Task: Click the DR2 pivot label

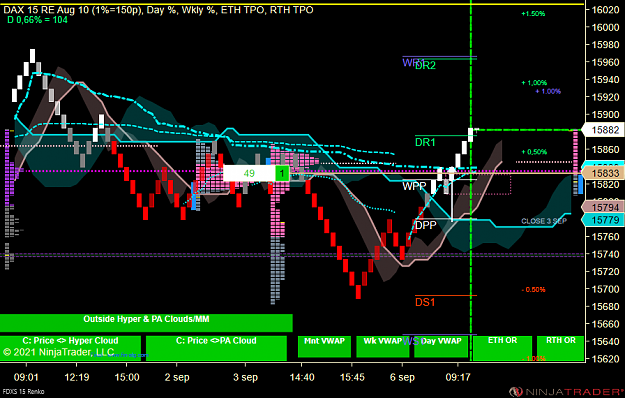Action: click(x=425, y=66)
